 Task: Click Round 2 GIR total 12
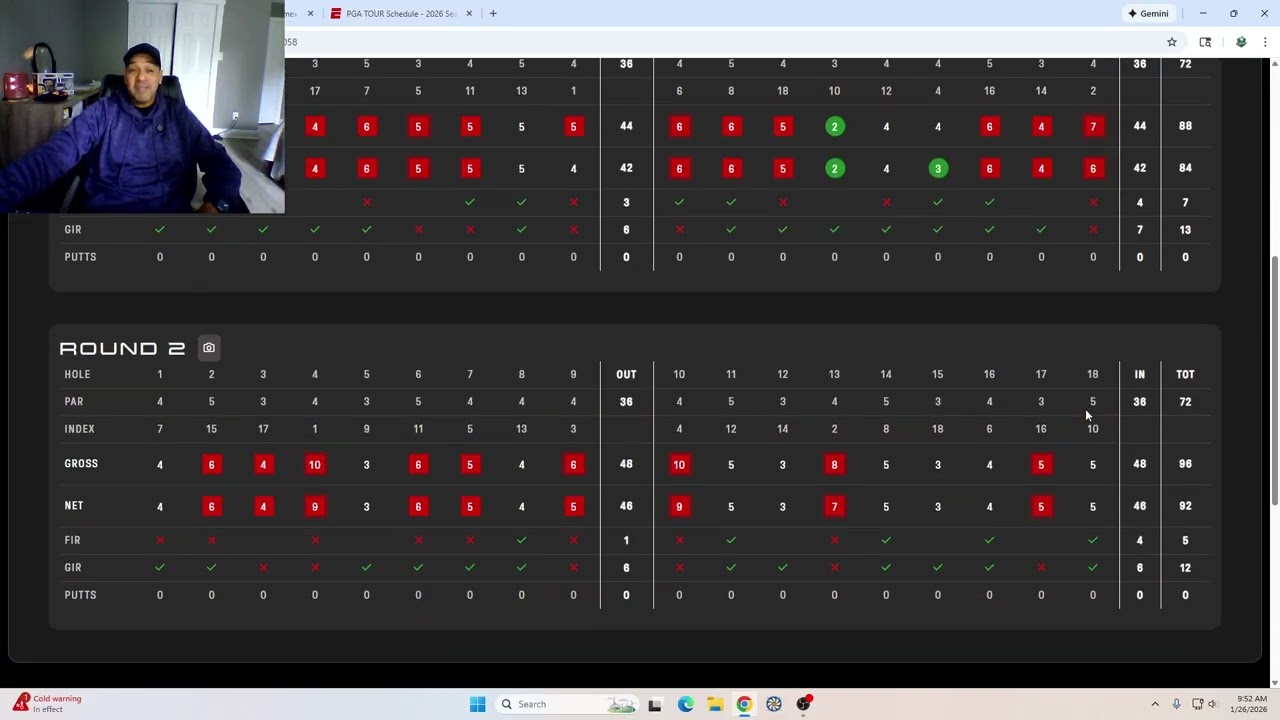pyautogui.click(x=1185, y=567)
